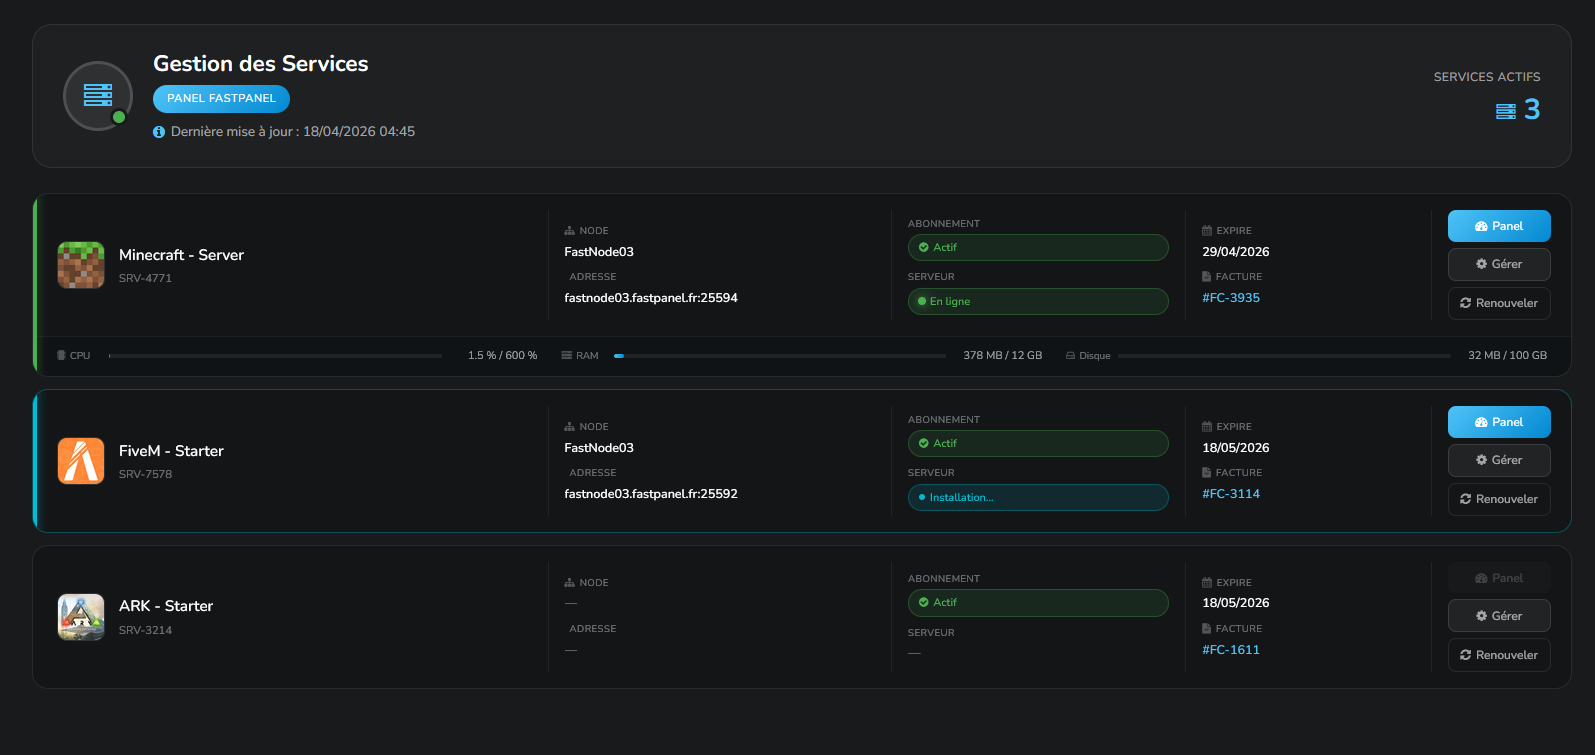Image resolution: width=1595 pixels, height=755 pixels.
Task: Click Renouveler for Minecraft - Server
Action: coord(1499,303)
